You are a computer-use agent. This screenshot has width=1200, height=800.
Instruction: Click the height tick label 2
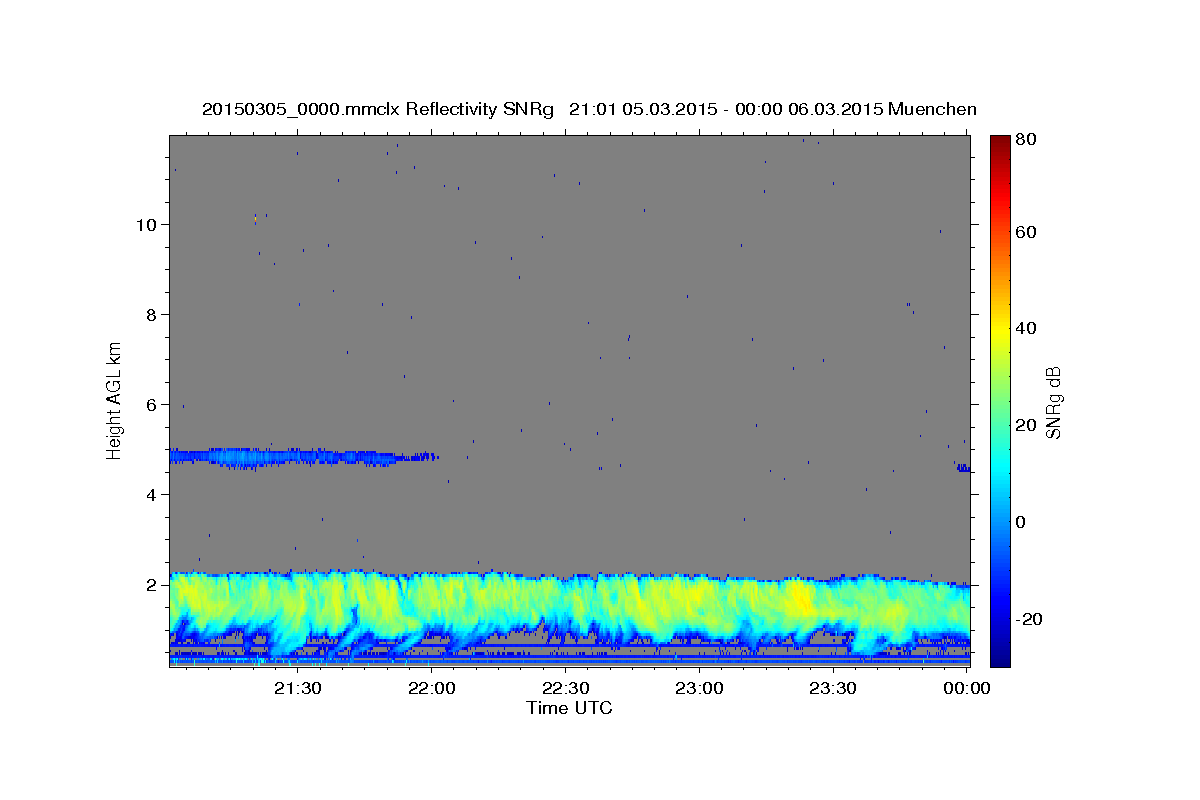(150, 585)
